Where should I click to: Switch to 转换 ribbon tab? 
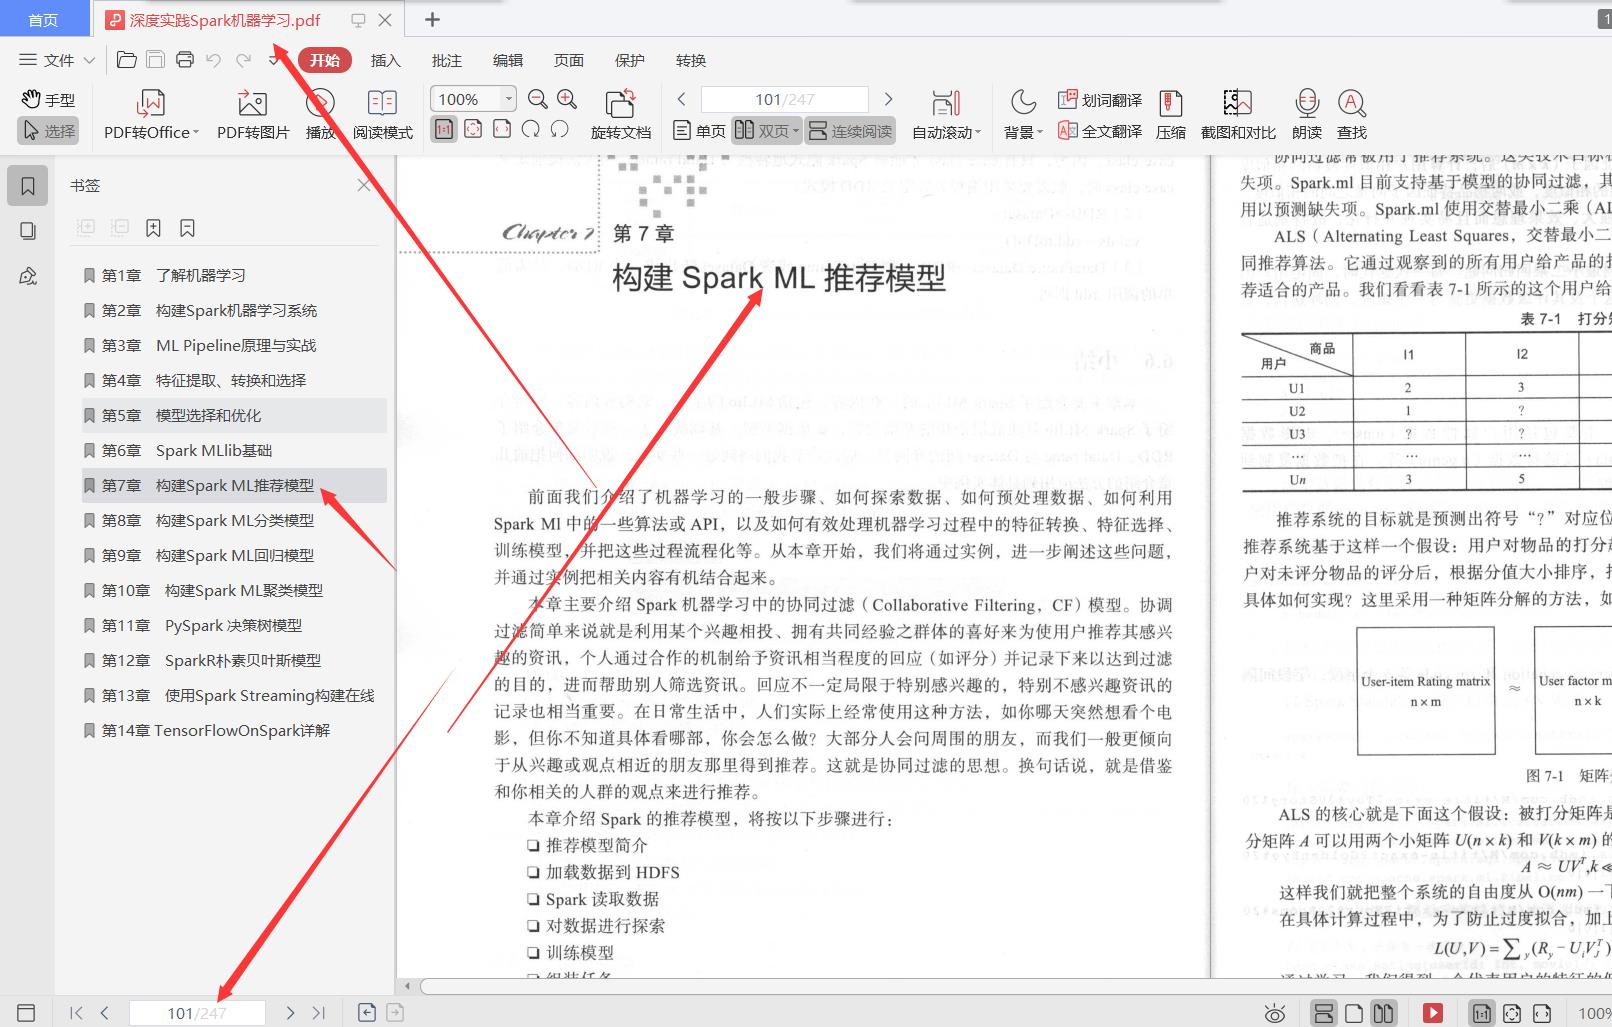(x=691, y=60)
